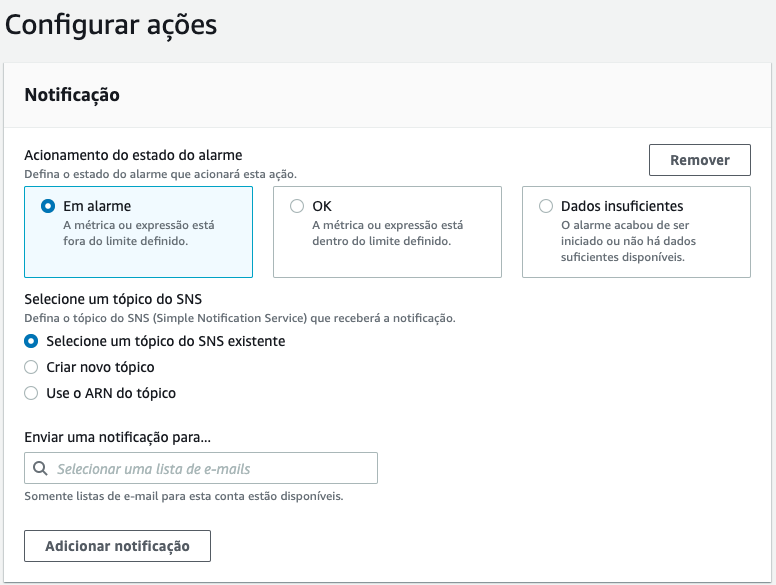Select the "OK" alarm state radio button
Viewport: 776px width, 585px height.
(x=297, y=206)
